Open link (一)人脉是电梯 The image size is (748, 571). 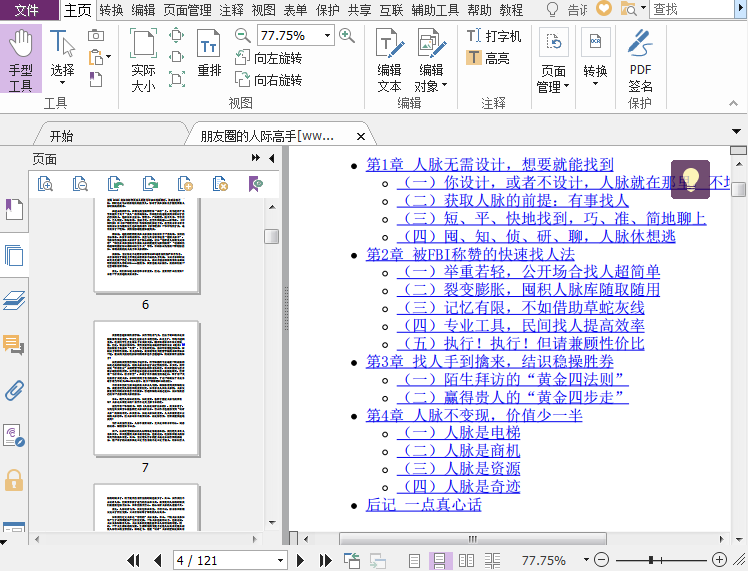click(x=458, y=433)
